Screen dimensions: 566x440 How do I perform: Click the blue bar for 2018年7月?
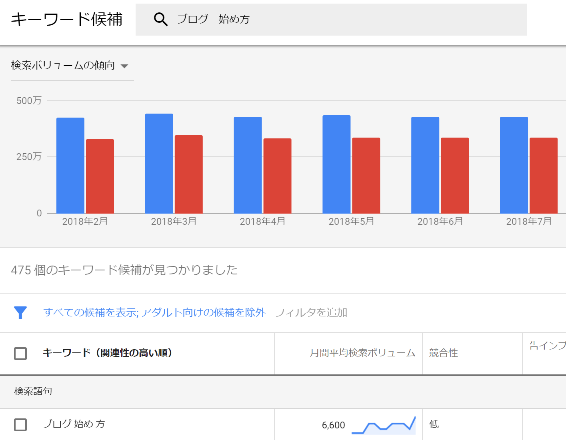514,165
